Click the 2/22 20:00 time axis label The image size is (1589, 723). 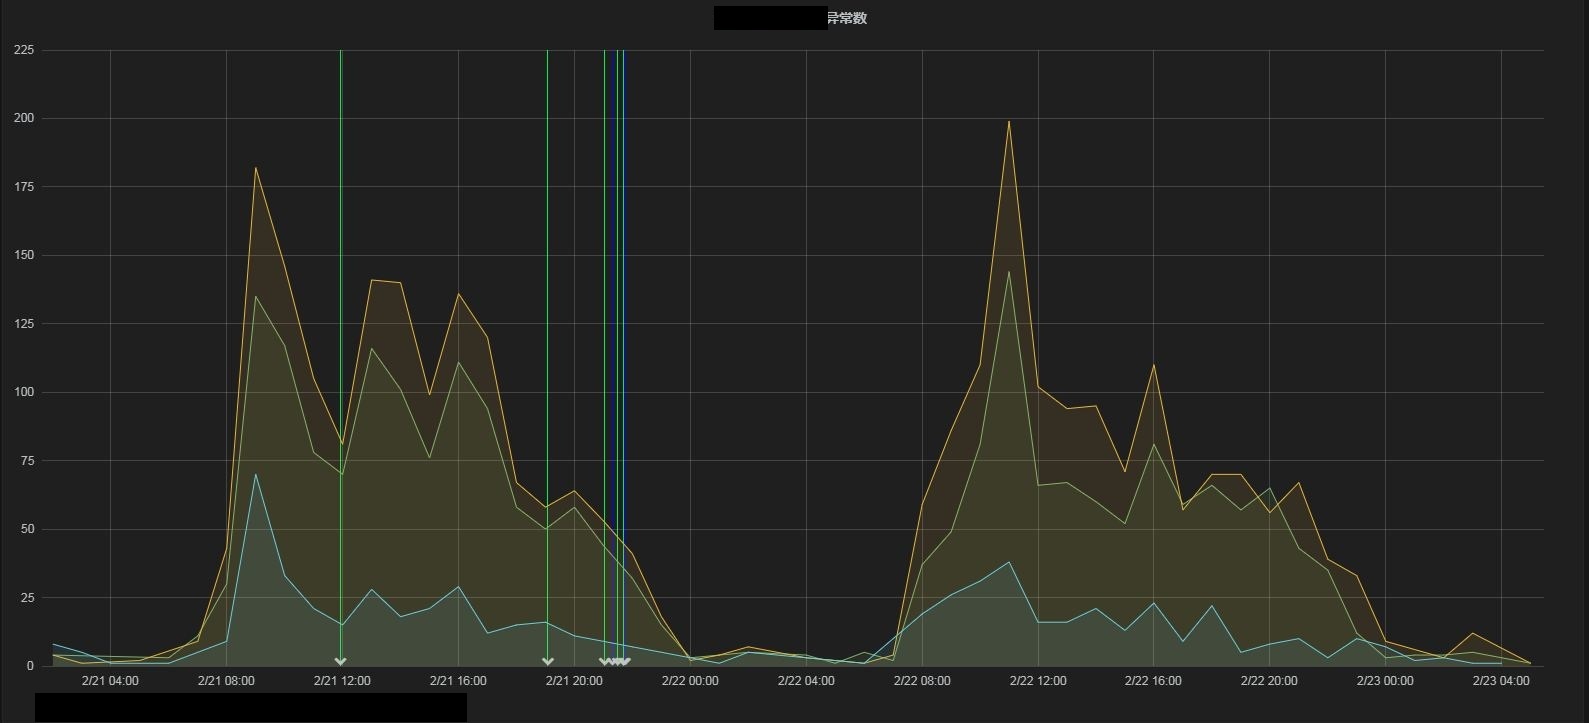[1269, 681]
